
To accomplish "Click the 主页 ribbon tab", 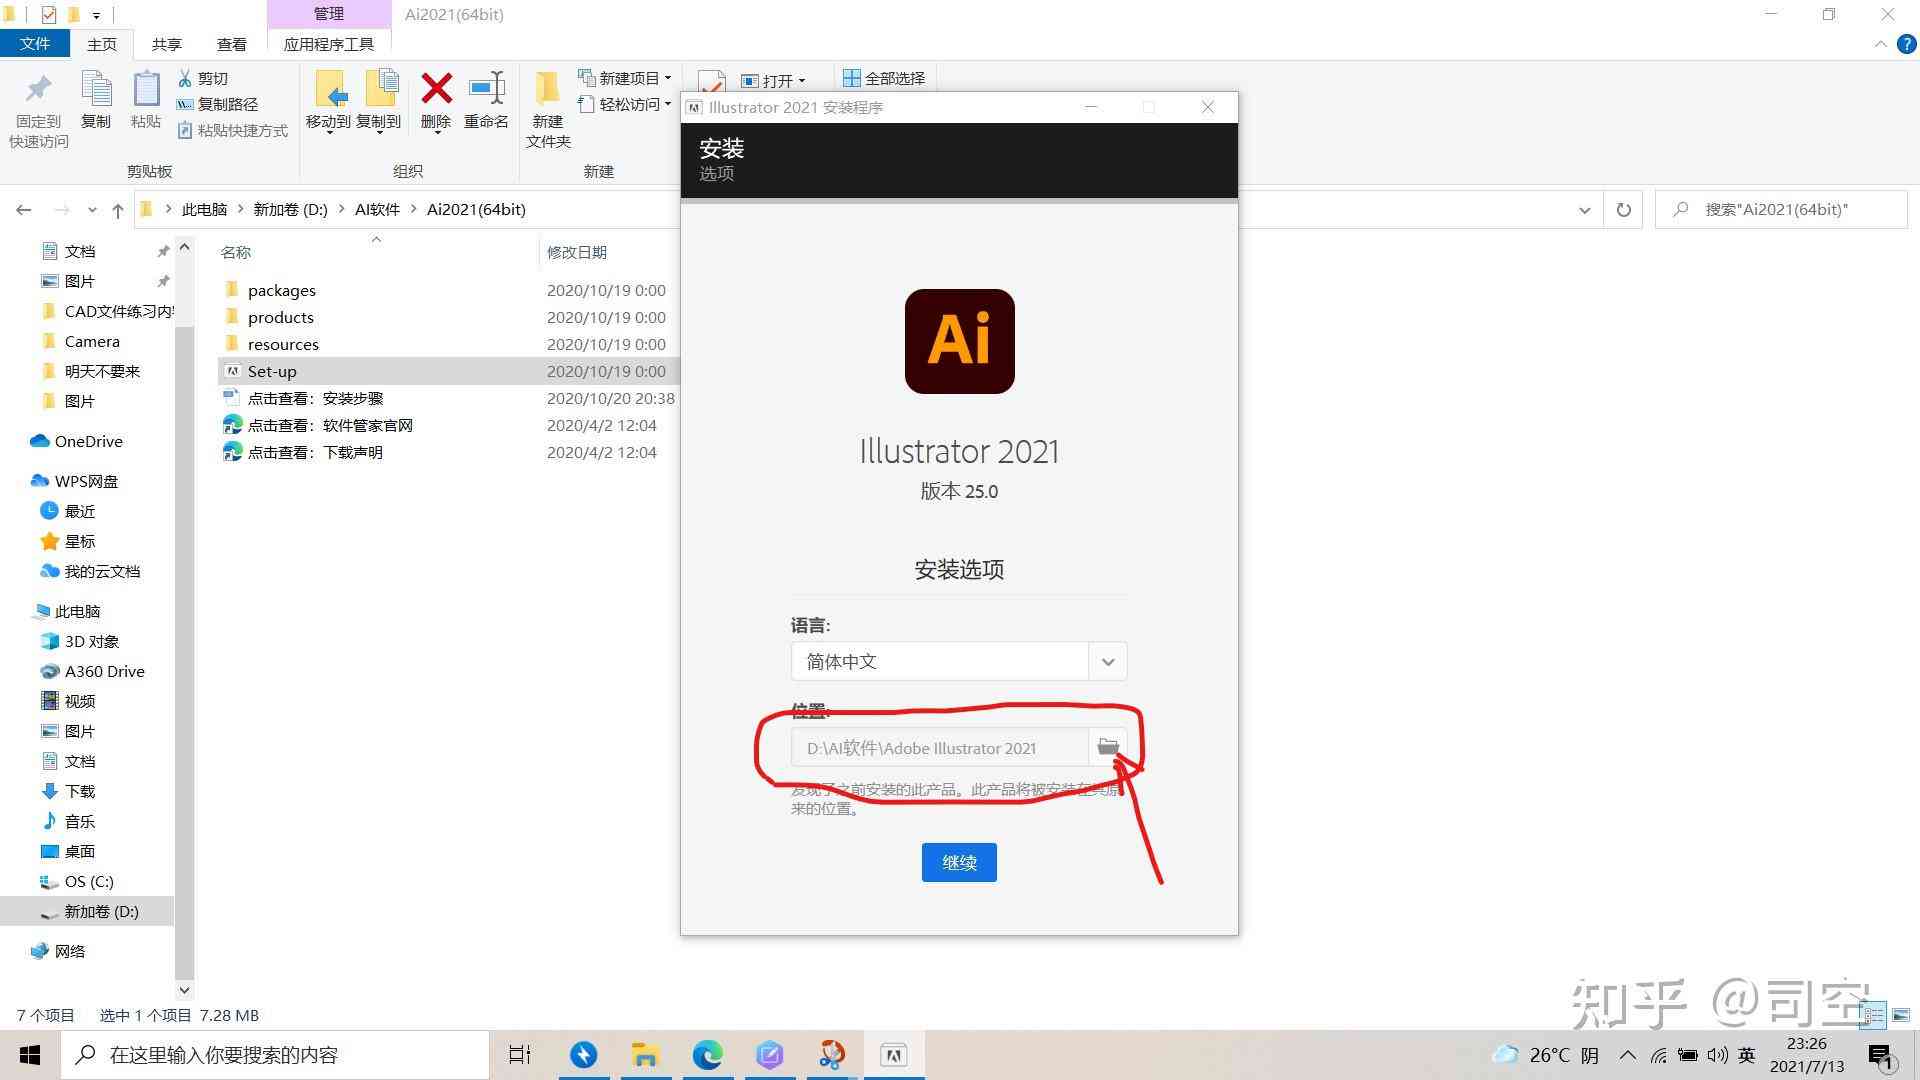I will tap(102, 44).
